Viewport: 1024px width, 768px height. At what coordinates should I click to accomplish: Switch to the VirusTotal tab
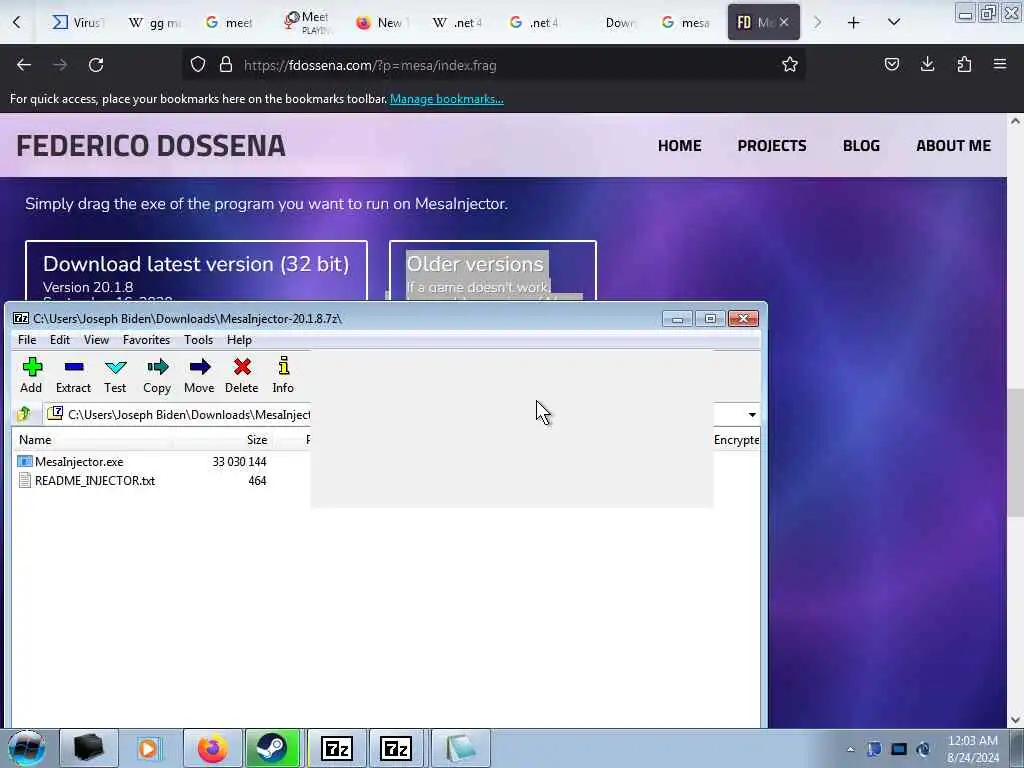coord(77,23)
